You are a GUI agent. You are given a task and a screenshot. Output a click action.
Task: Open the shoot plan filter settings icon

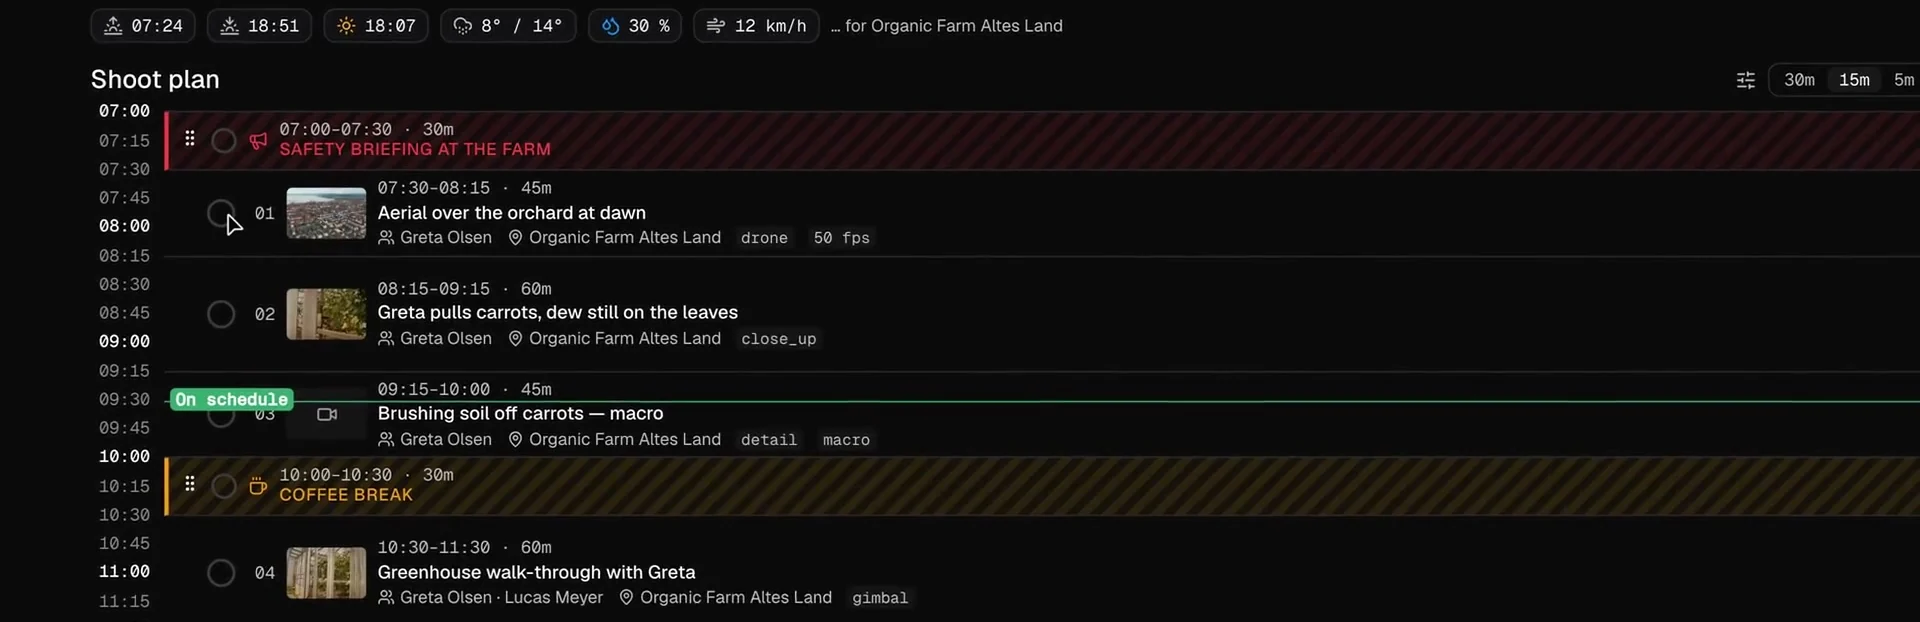pyautogui.click(x=1746, y=80)
